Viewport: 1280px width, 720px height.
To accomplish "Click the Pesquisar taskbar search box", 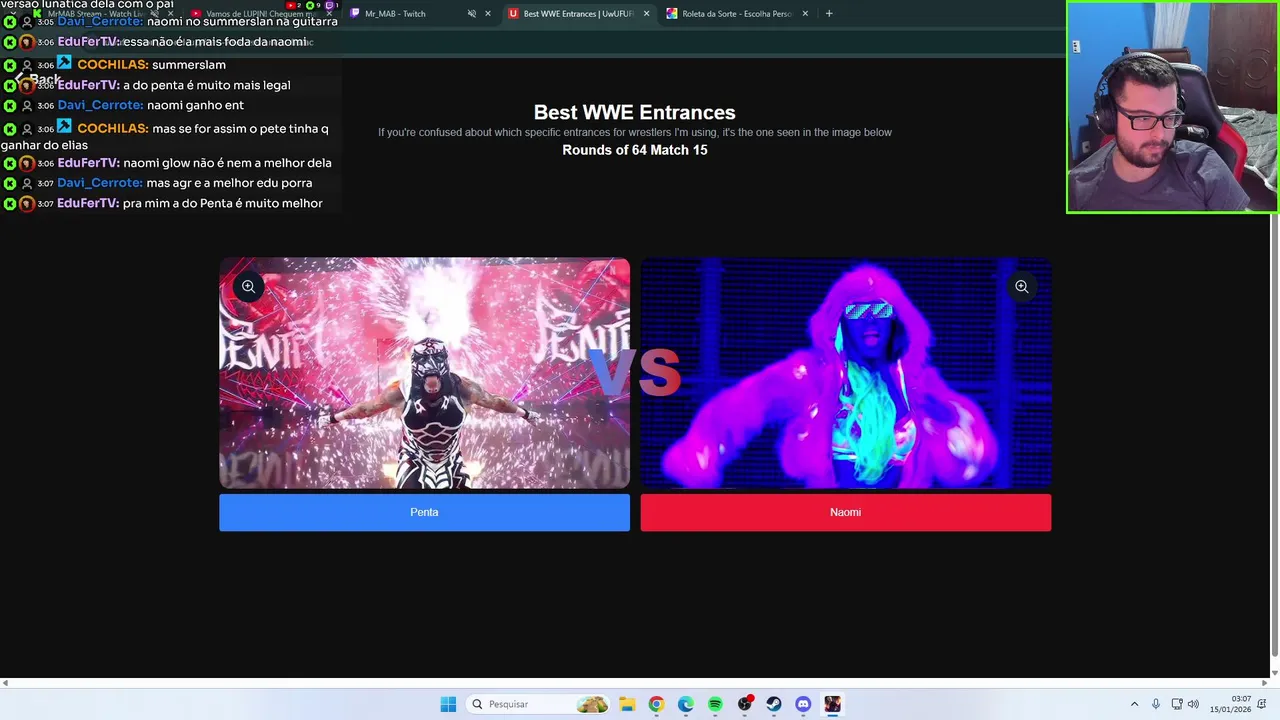I will (x=539, y=704).
